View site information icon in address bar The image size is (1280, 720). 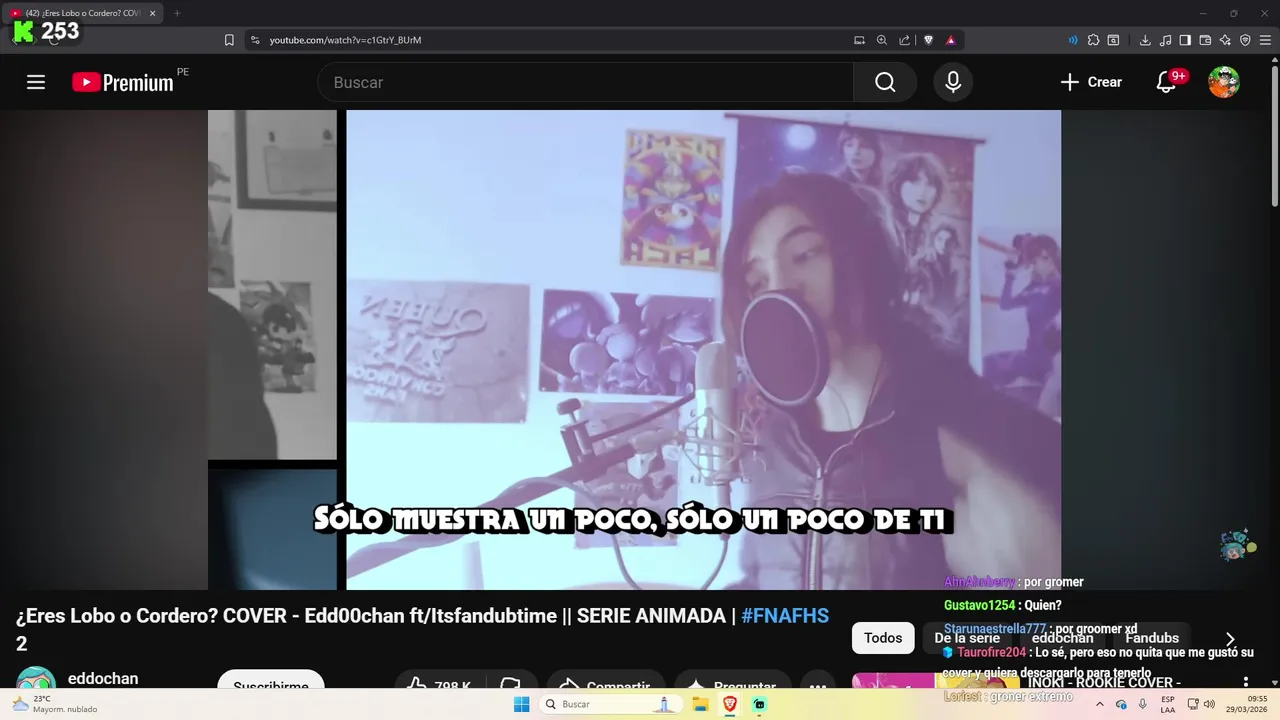coord(255,40)
